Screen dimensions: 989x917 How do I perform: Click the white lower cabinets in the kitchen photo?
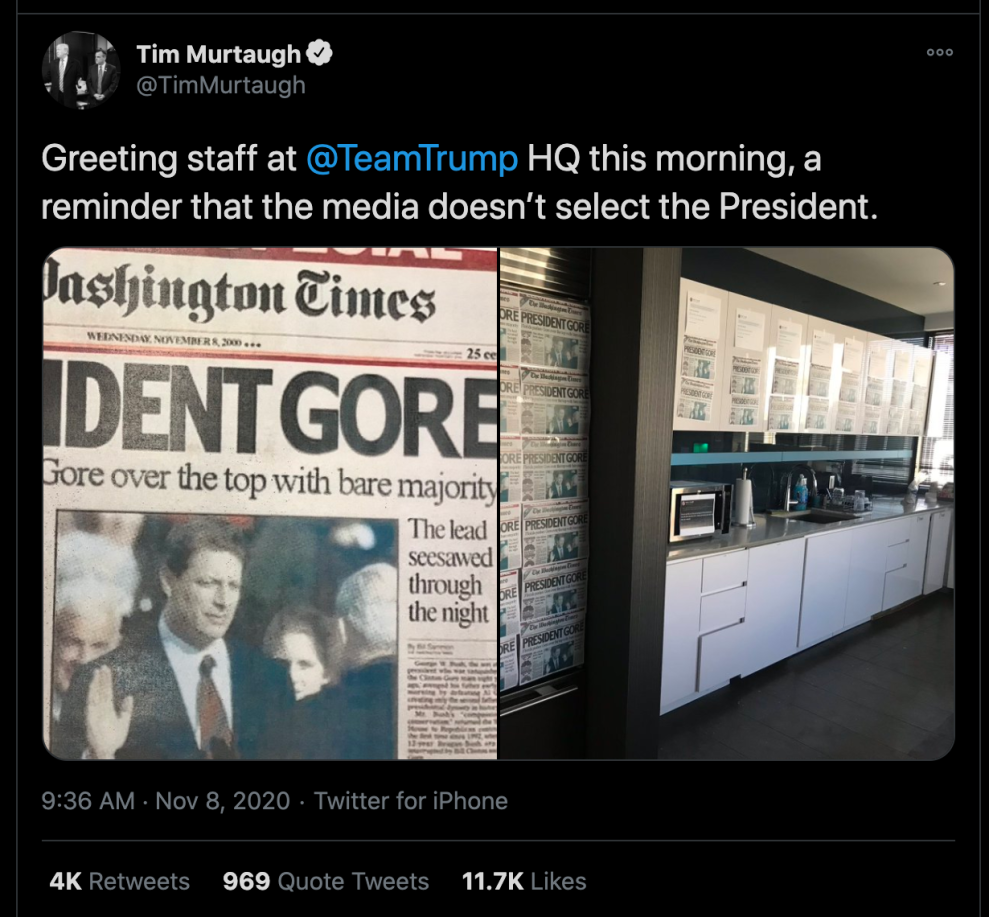click(800, 600)
